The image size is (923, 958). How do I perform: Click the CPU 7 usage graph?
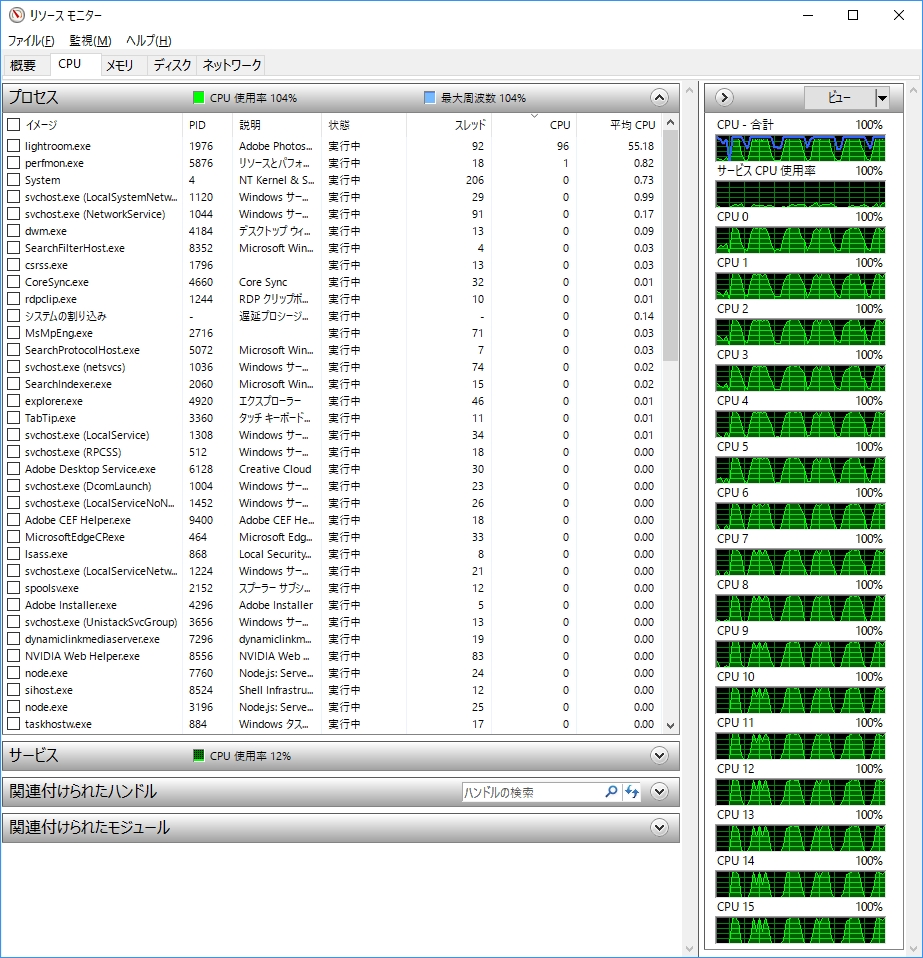coord(800,562)
